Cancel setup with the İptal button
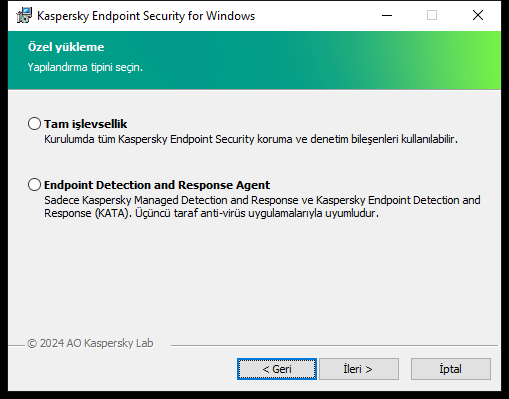Image resolution: width=509 pixels, height=399 pixels. point(451,369)
